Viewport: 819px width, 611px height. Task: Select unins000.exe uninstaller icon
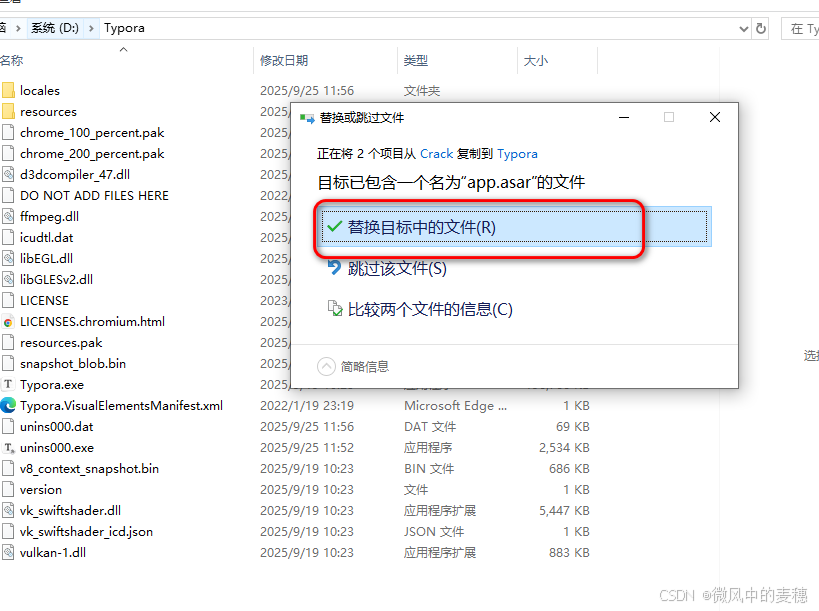[x=8, y=448]
